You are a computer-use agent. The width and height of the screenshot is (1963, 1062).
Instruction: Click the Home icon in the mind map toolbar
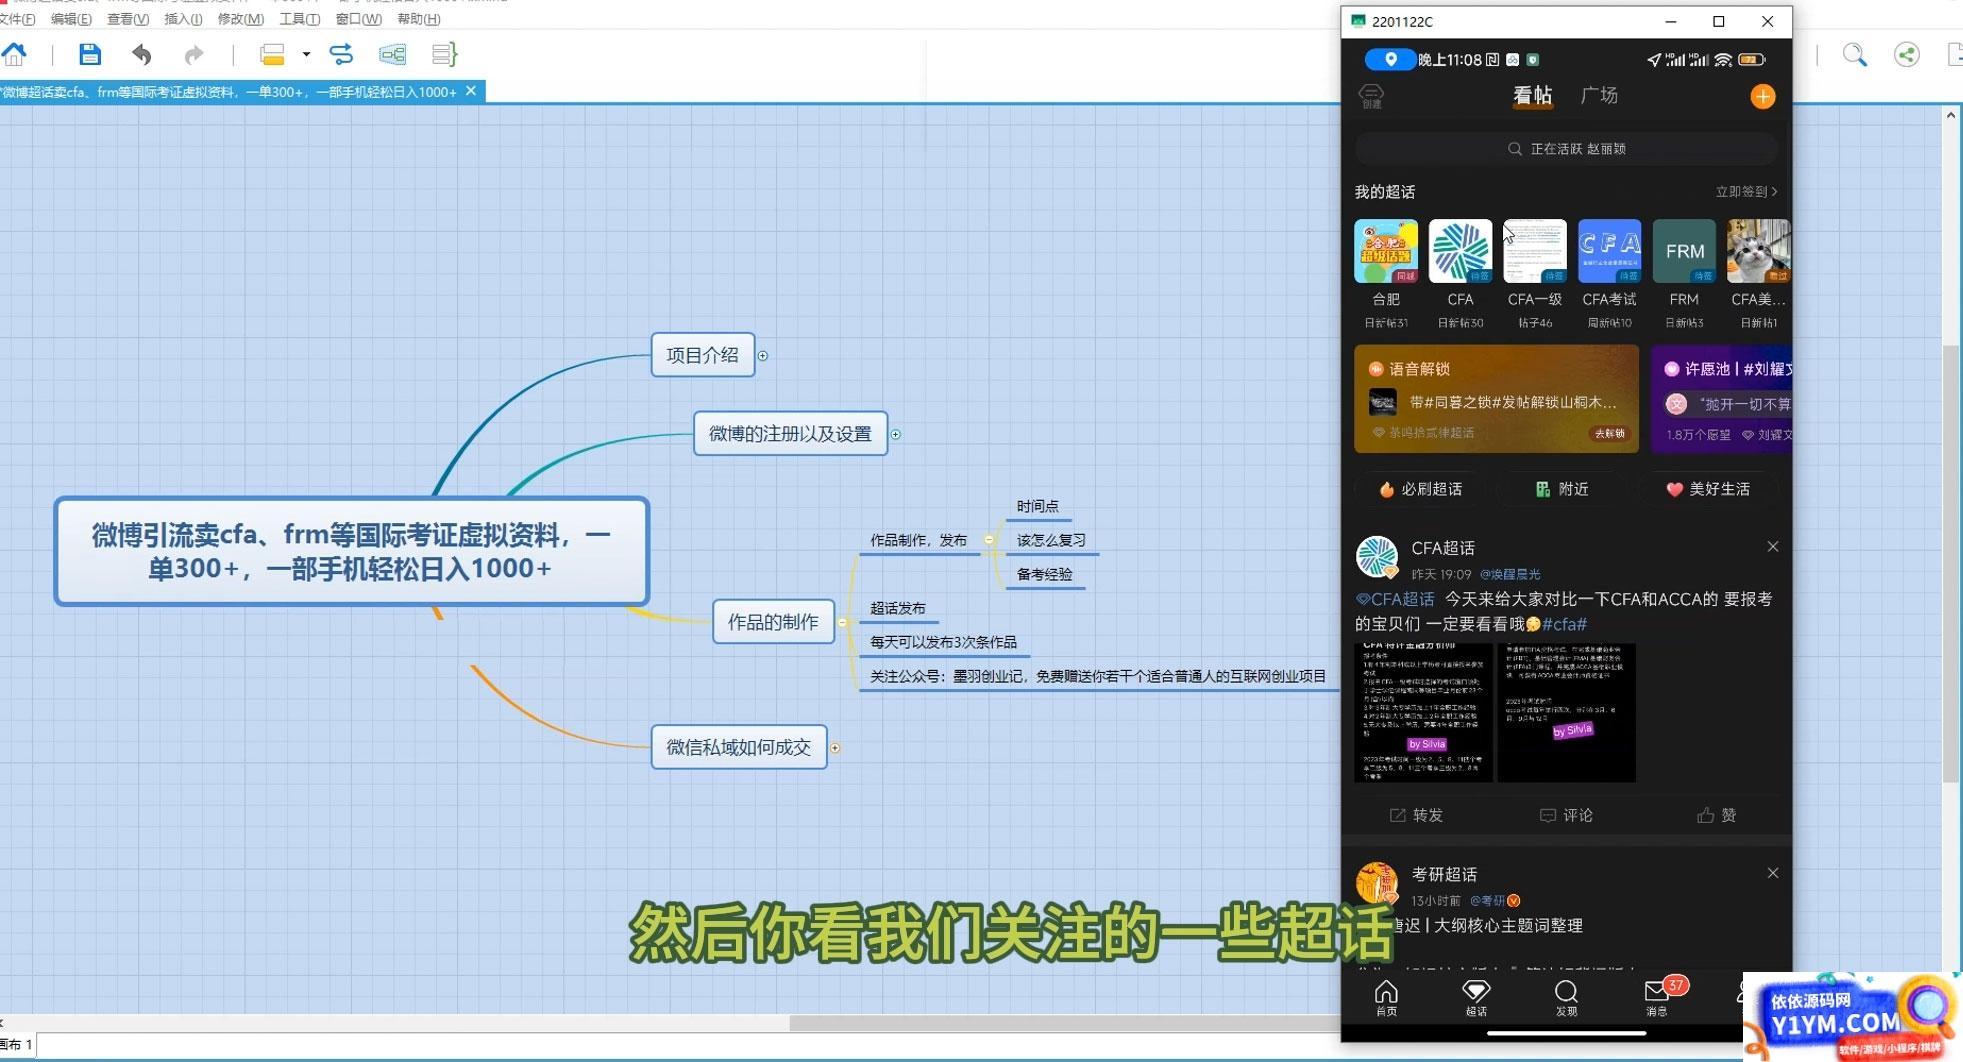pos(15,54)
